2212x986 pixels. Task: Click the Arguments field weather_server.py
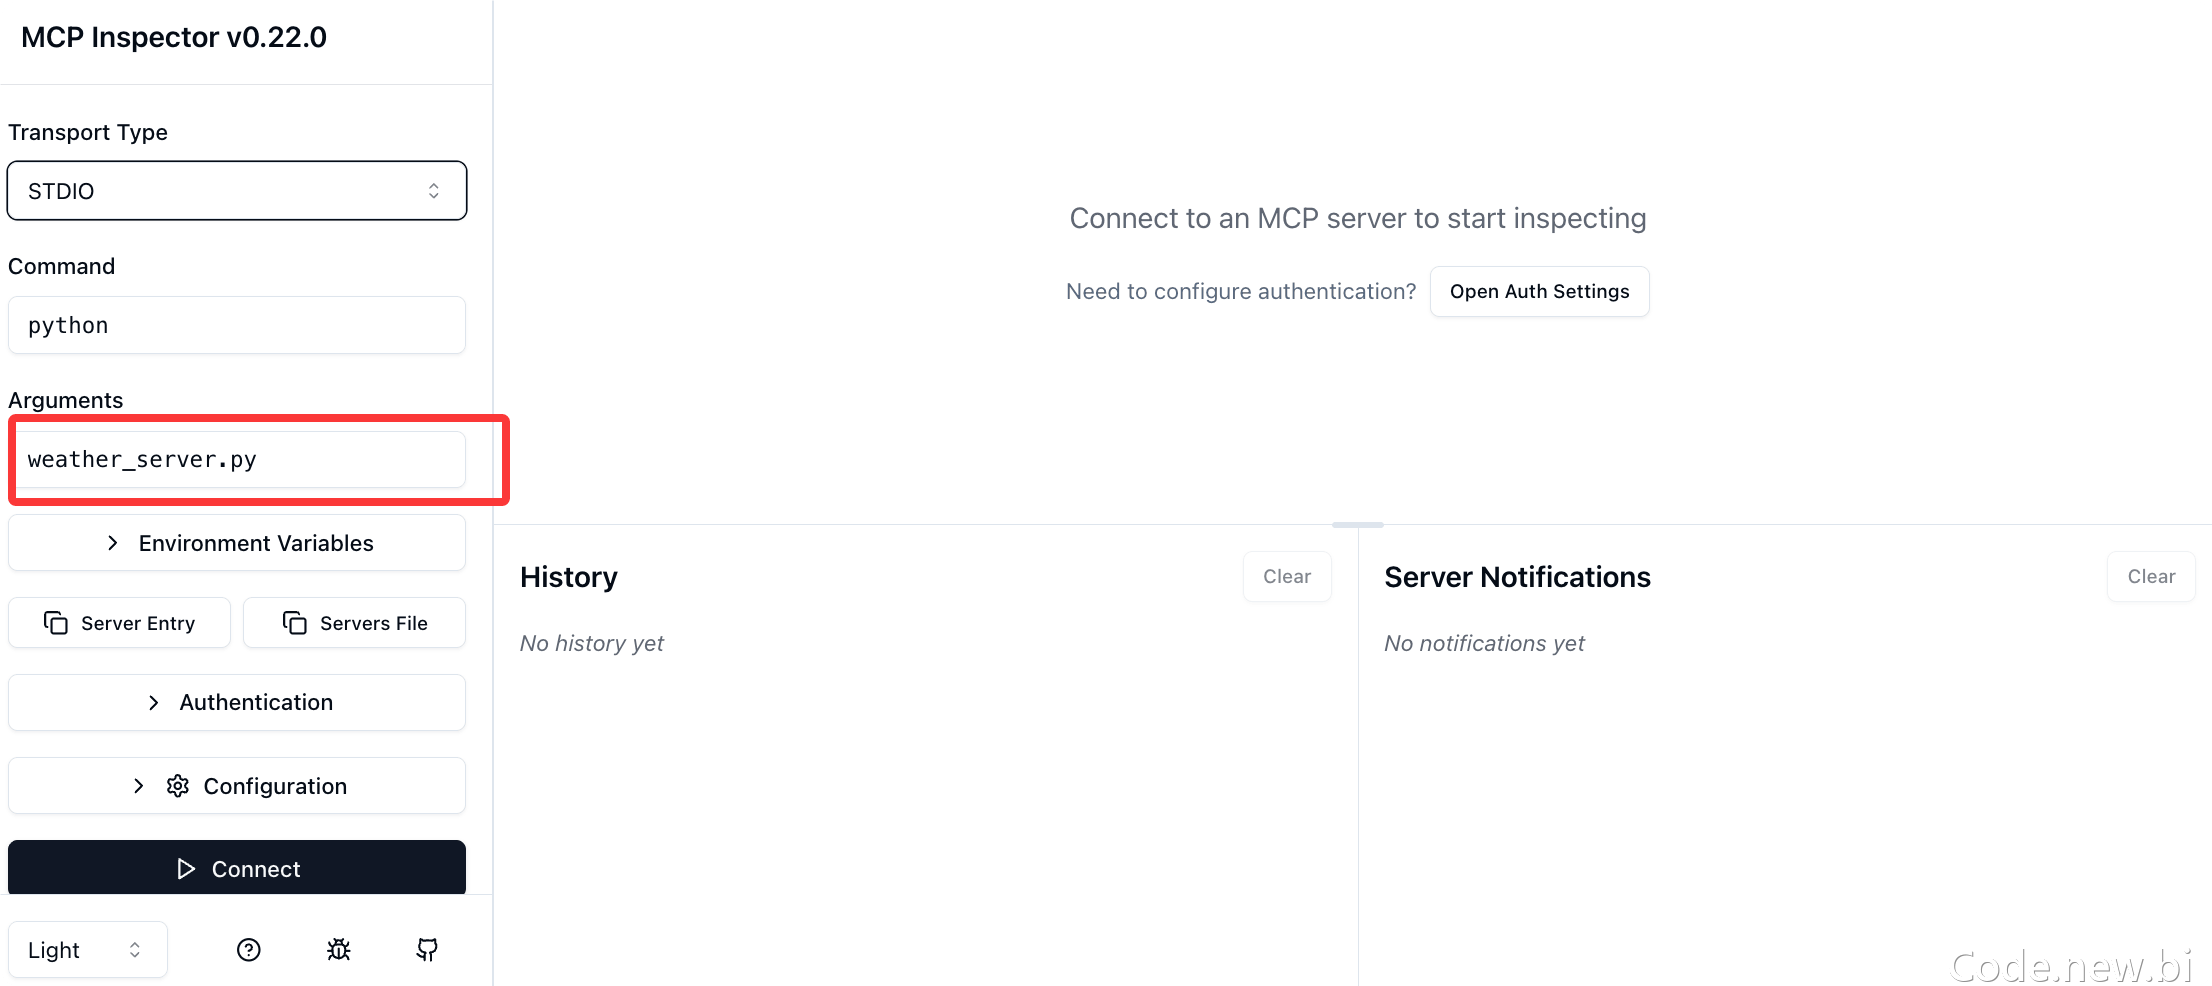[x=237, y=460]
